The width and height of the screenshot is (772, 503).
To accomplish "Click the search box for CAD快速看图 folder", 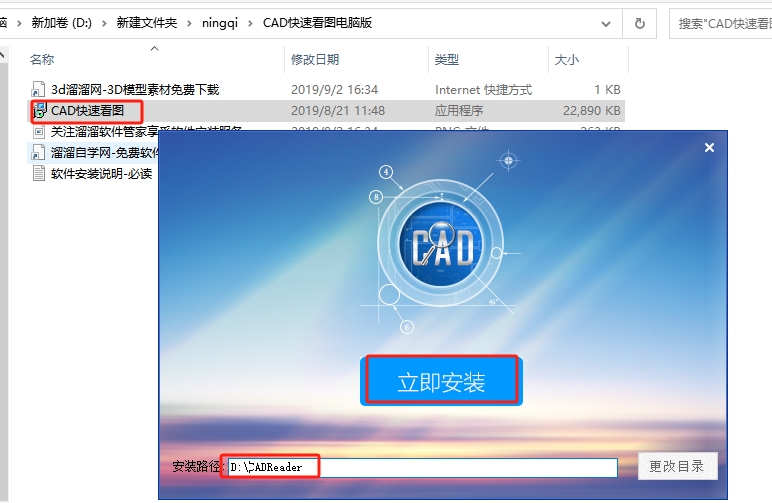I will click(x=722, y=23).
